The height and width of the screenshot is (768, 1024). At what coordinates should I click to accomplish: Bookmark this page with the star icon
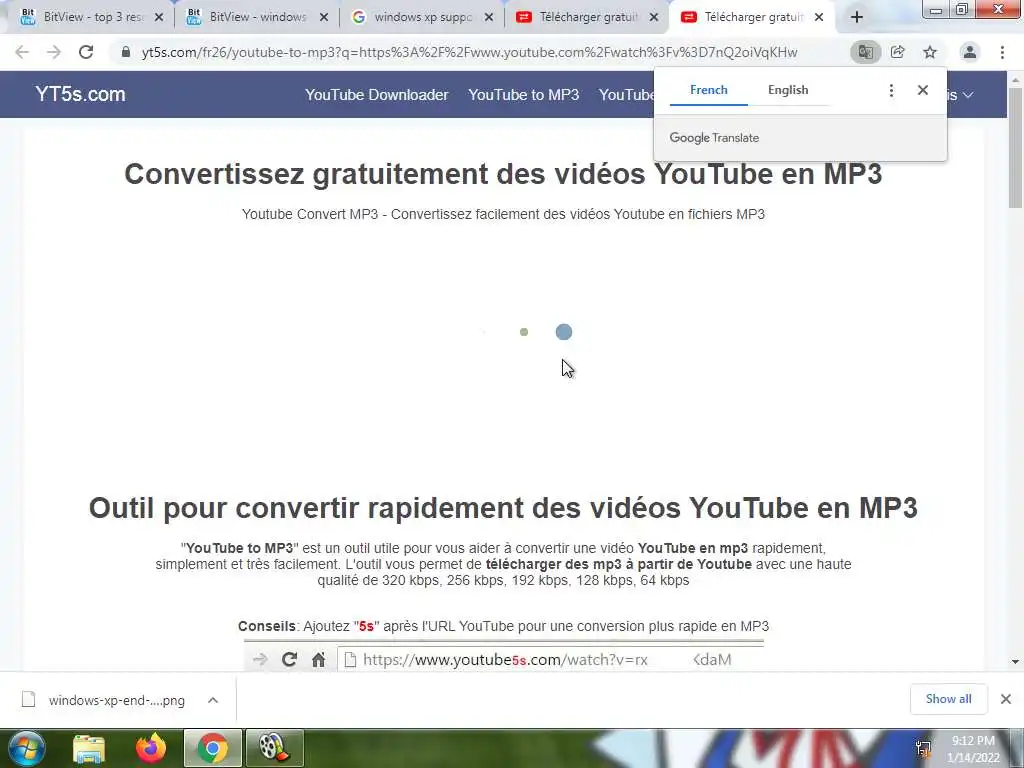click(930, 52)
